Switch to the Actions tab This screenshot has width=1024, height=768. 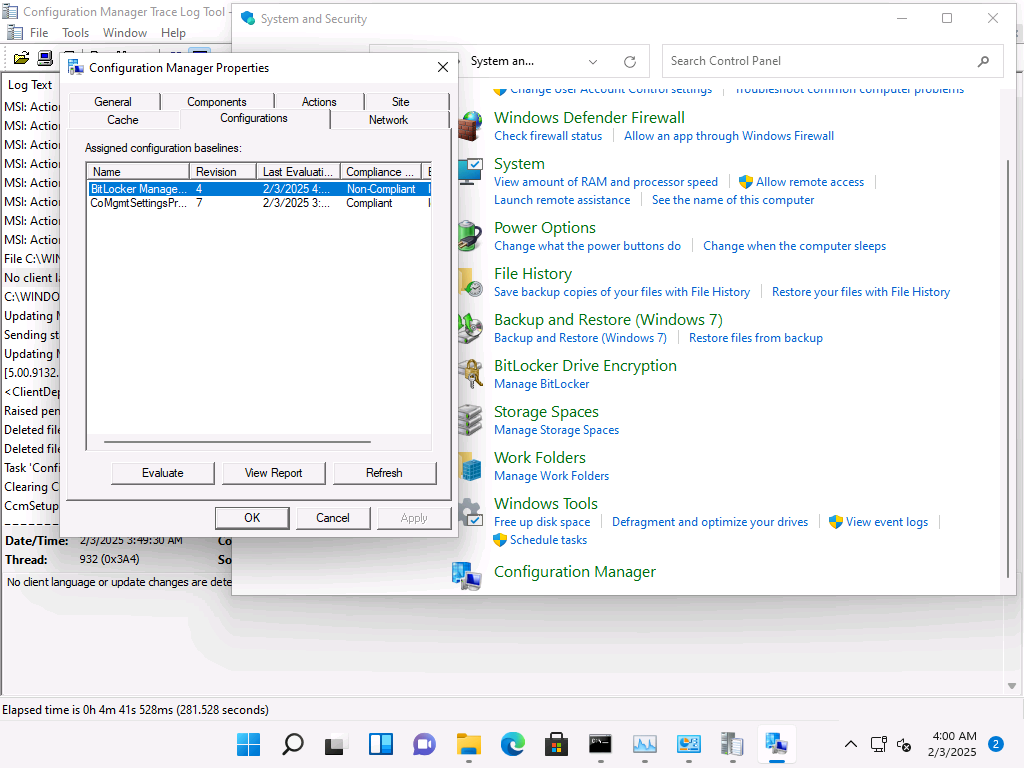[319, 102]
